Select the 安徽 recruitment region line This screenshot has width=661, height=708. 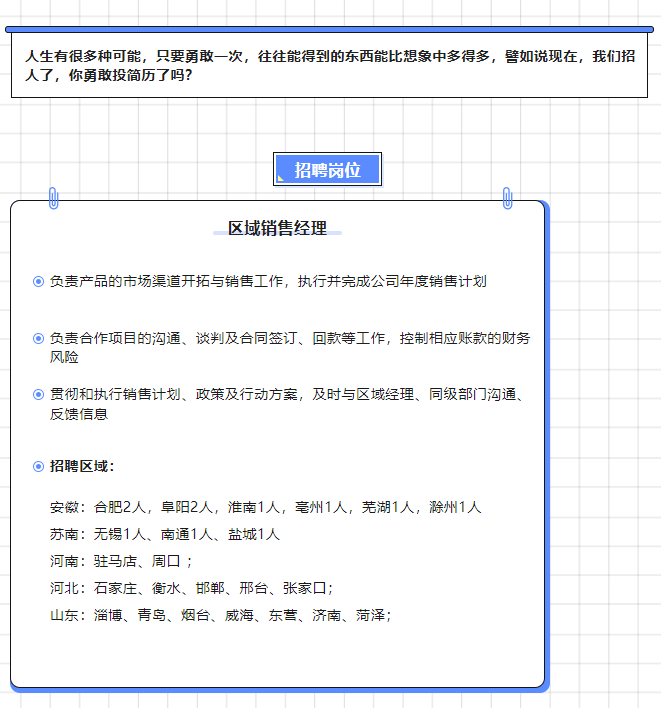(265, 507)
